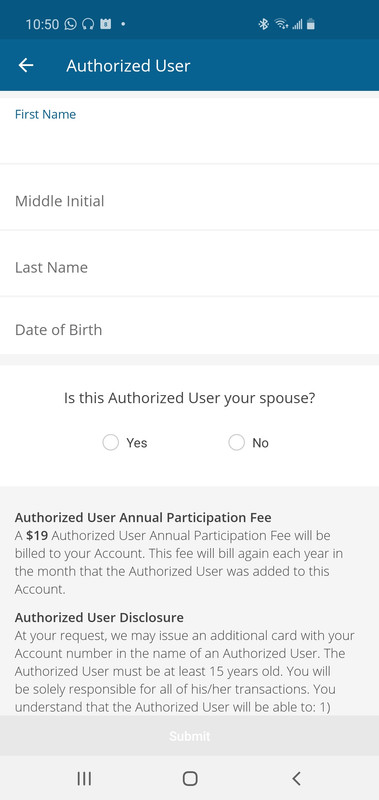Image resolution: width=379 pixels, height=800 pixels.
Task: Tap the Android home button
Action: 190,778
